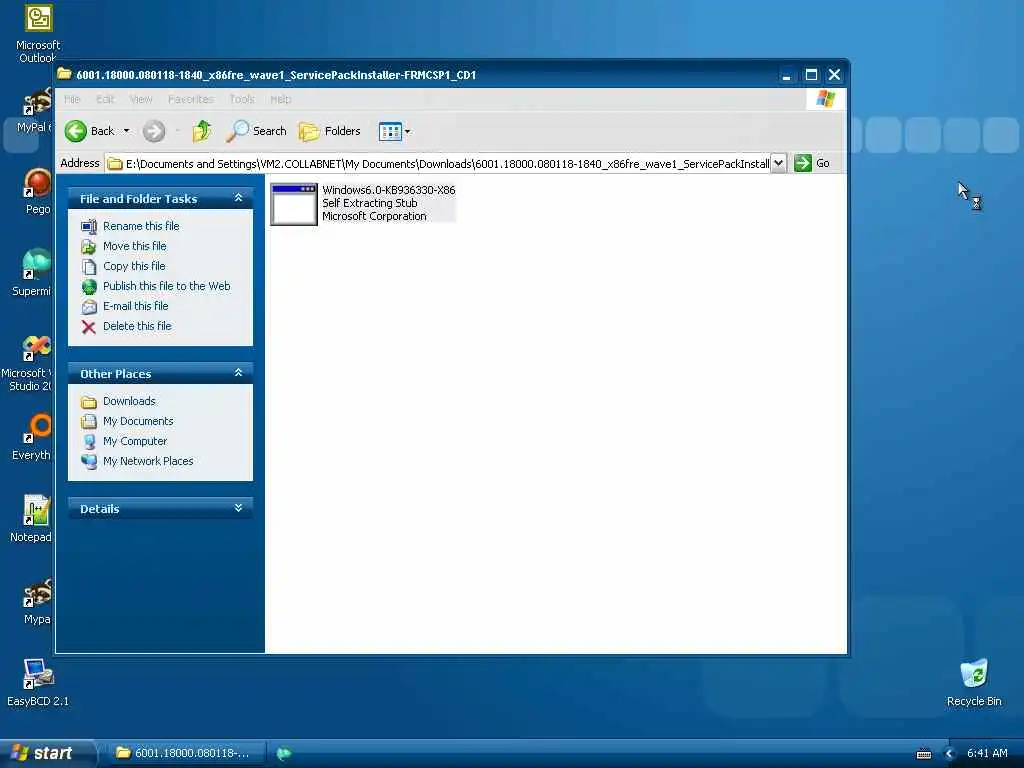Click the green Go button
Screen dimensions: 1024x768
point(812,163)
